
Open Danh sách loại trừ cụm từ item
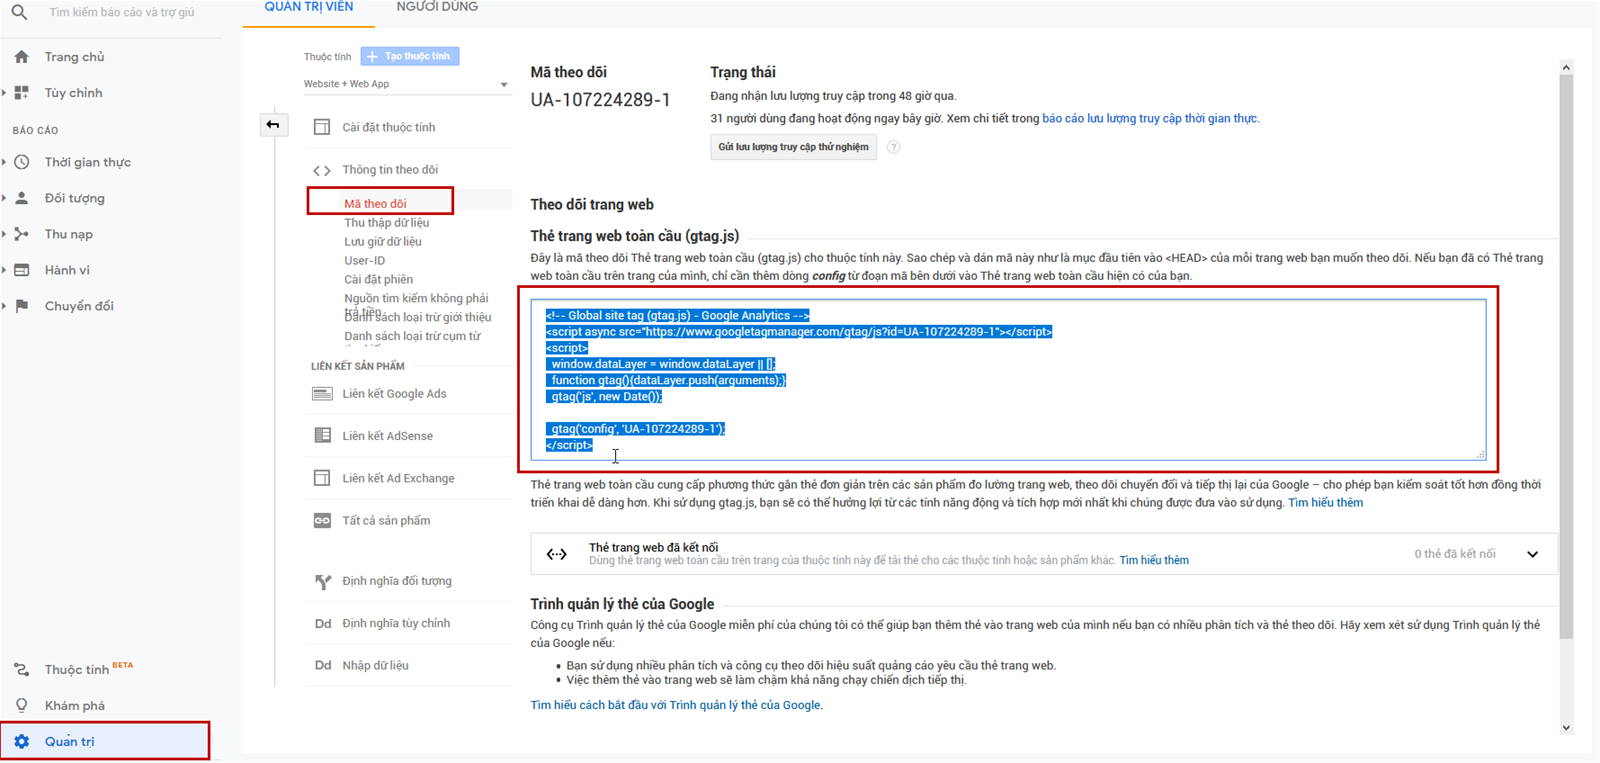[x=412, y=337]
